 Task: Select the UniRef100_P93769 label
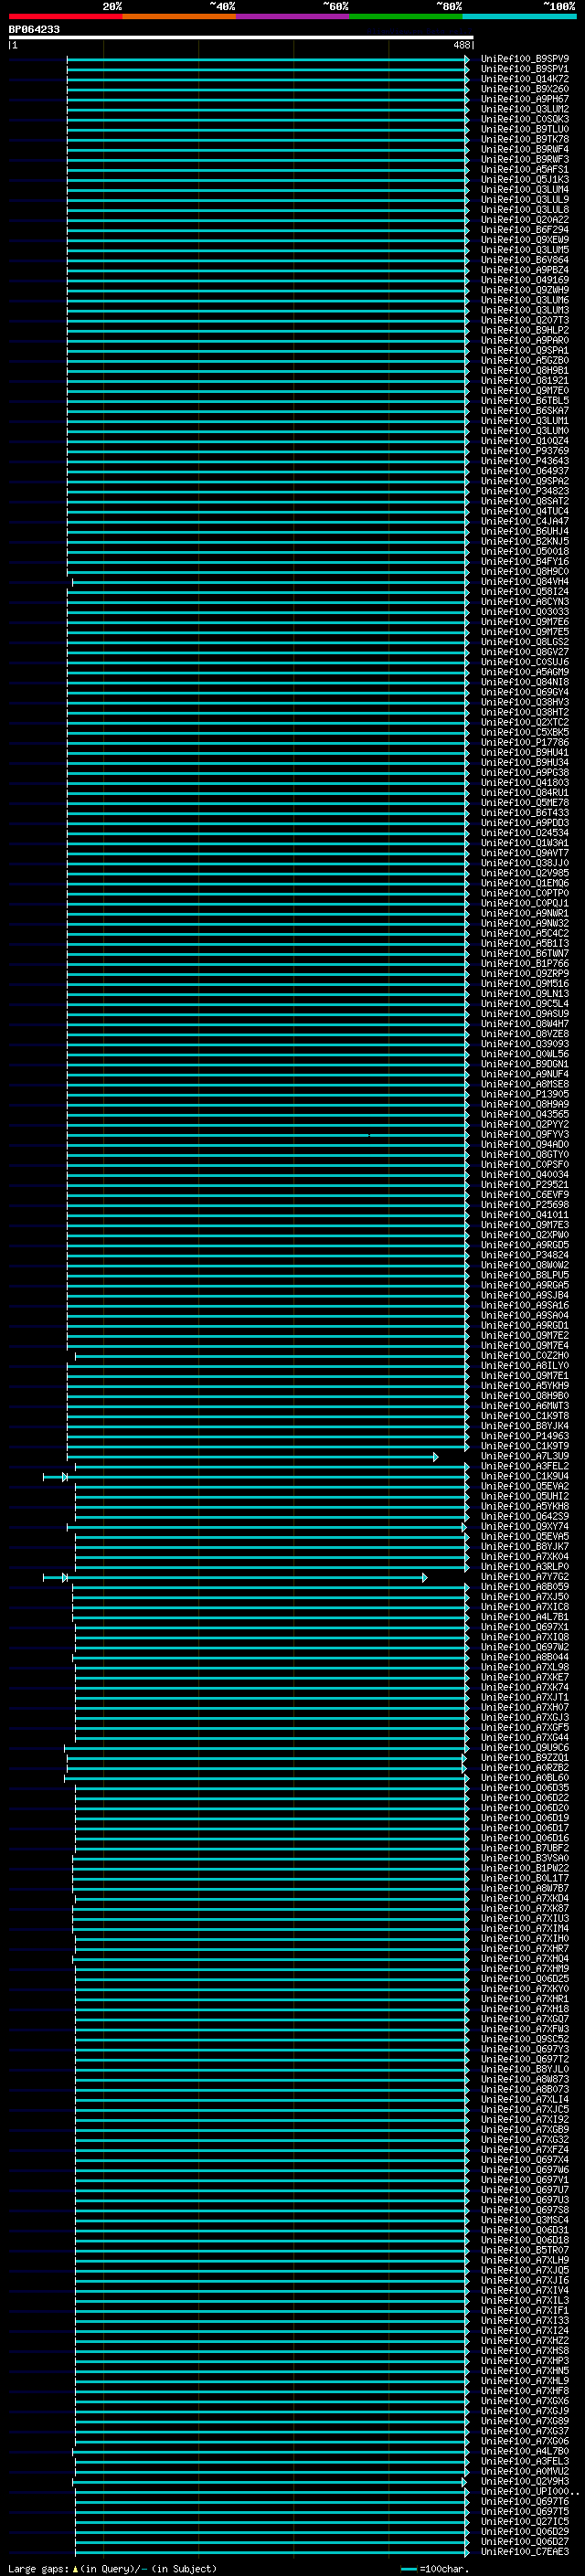(525, 451)
